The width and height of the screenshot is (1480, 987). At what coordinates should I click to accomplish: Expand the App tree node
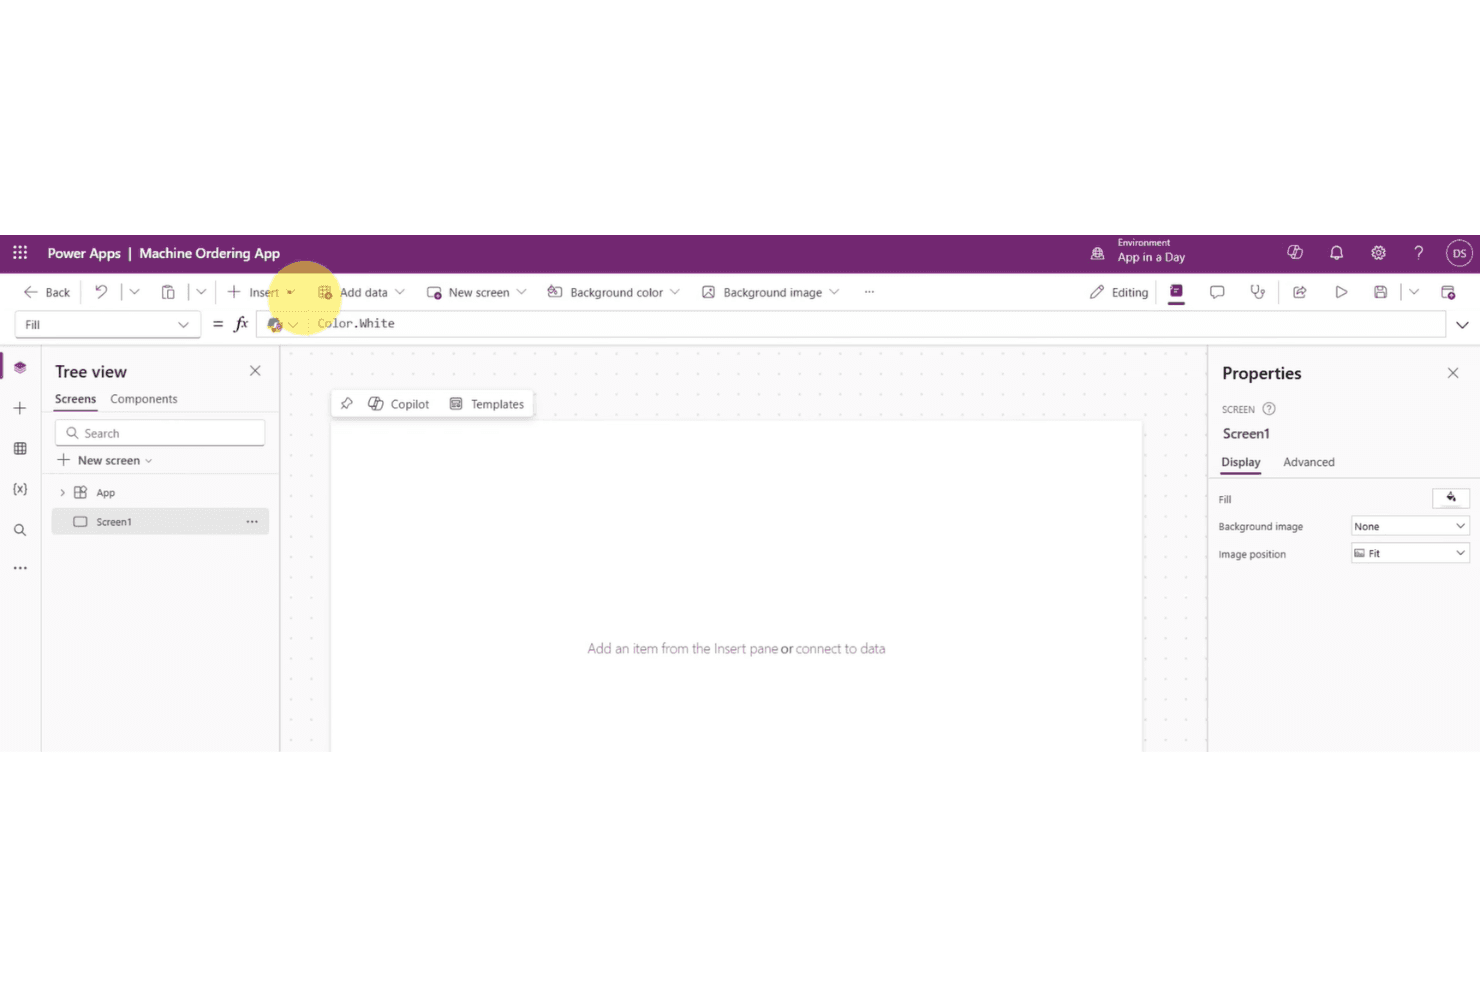[x=62, y=493]
